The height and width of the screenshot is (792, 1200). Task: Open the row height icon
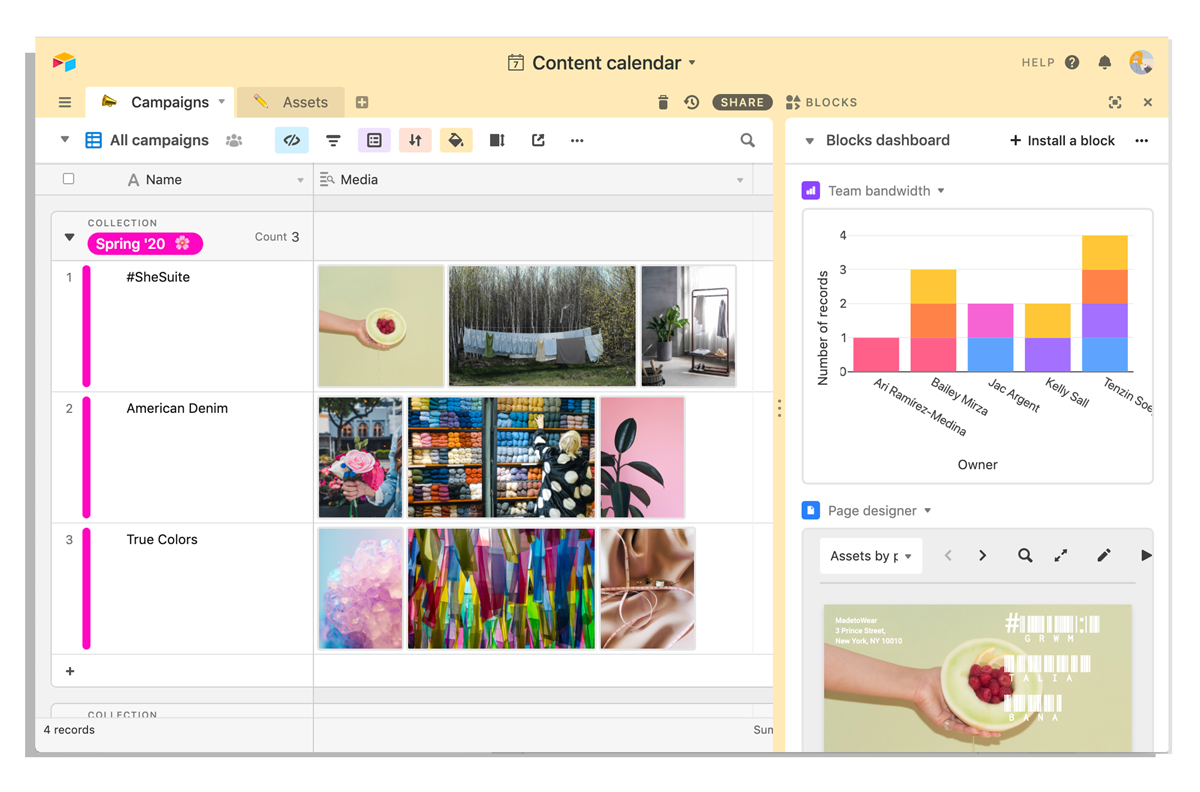pos(497,141)
